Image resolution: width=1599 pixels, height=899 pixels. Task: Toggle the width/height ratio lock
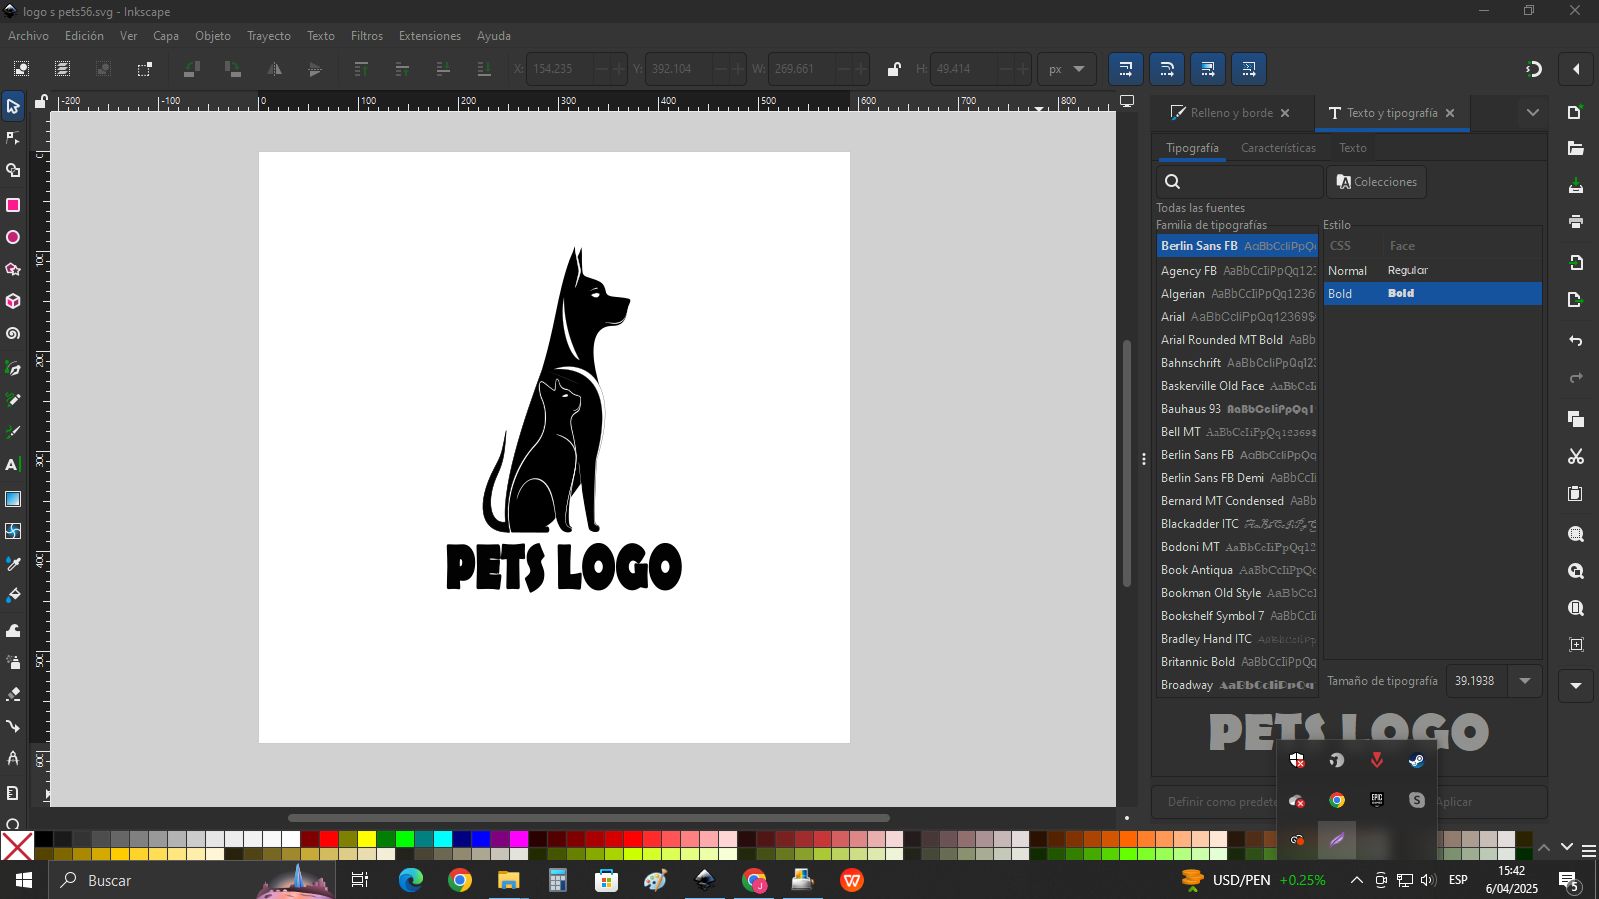[x=894, y=69]
